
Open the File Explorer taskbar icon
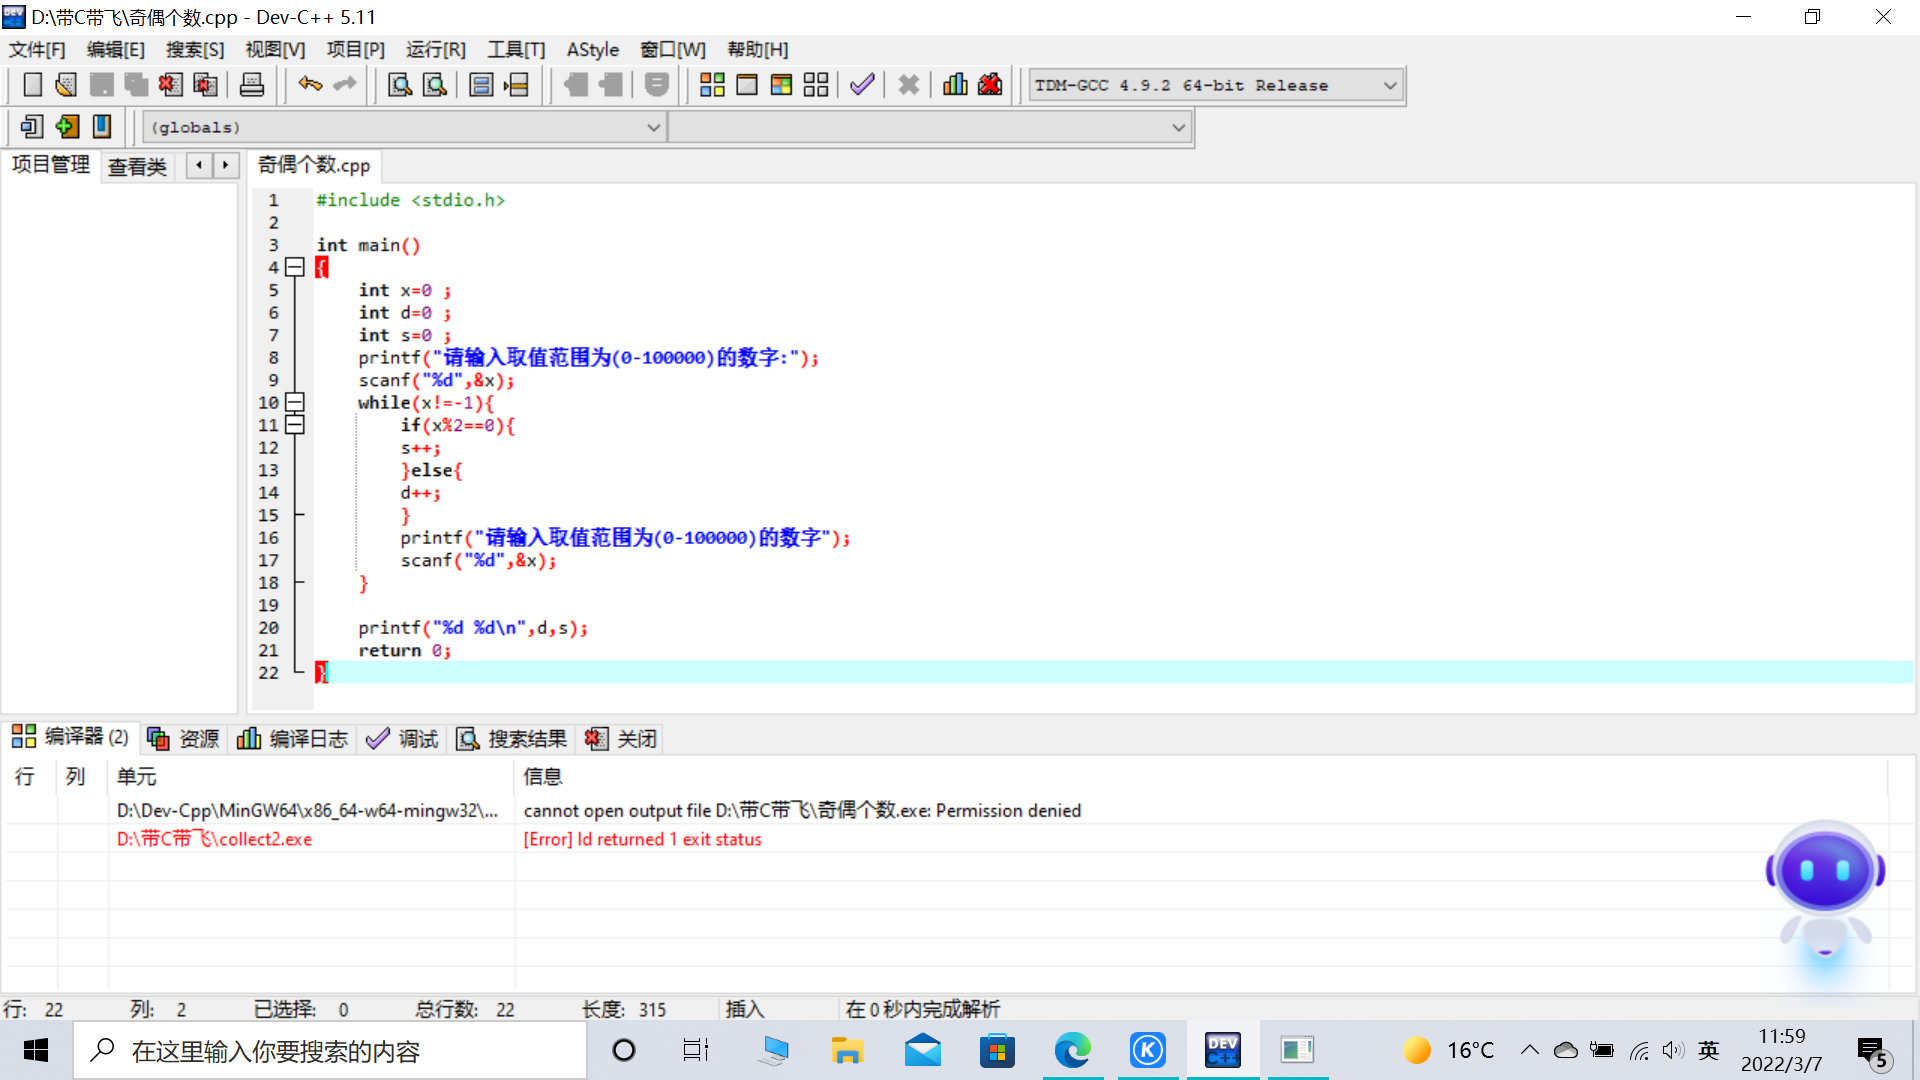(x=847, y=1050)
